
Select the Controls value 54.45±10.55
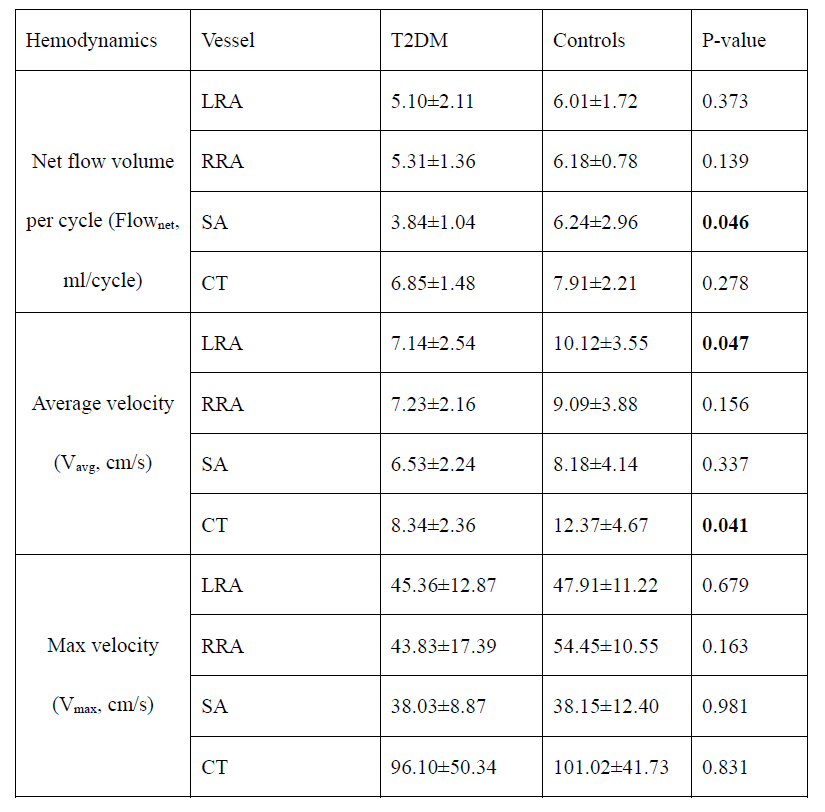tap(606, 646)
